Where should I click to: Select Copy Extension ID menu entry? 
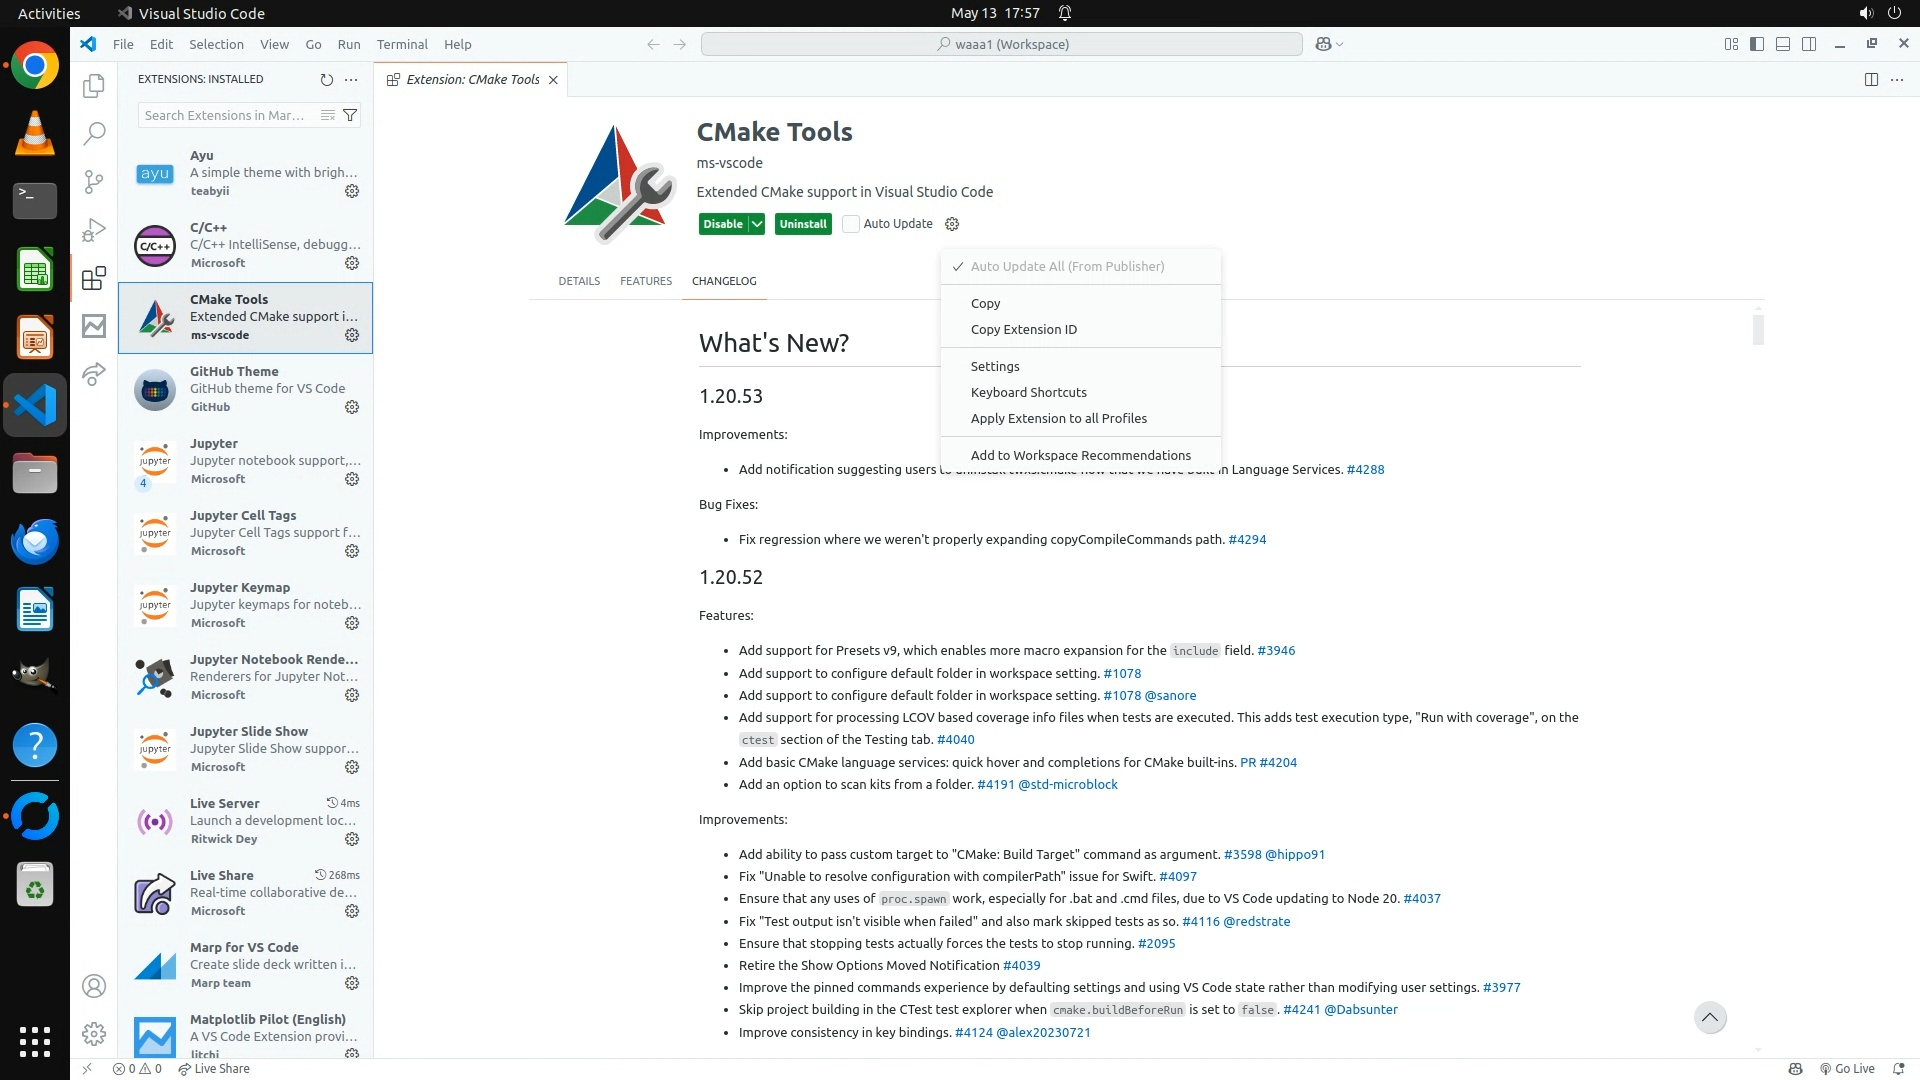[1023, 329]
